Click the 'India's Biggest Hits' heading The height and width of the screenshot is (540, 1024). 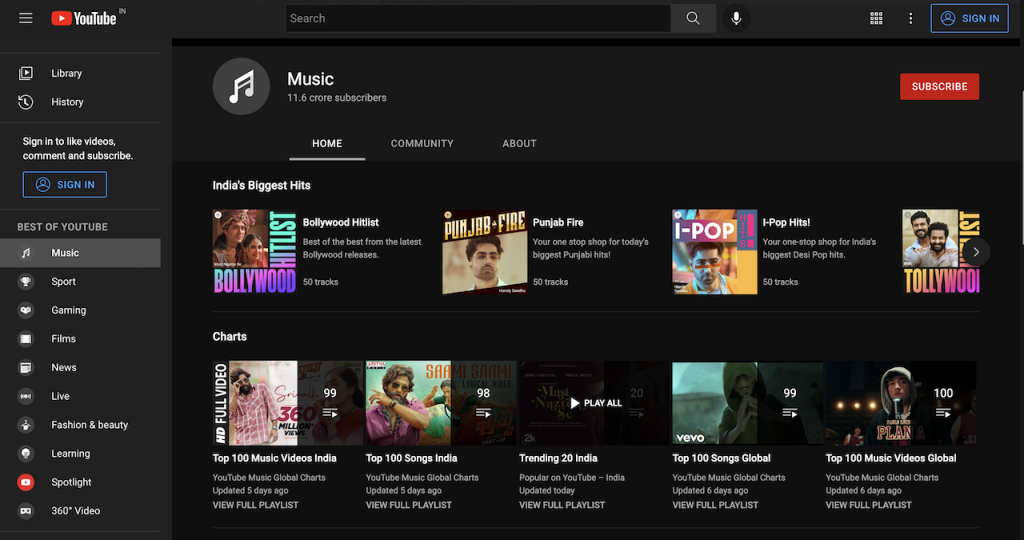coord(261,185)
